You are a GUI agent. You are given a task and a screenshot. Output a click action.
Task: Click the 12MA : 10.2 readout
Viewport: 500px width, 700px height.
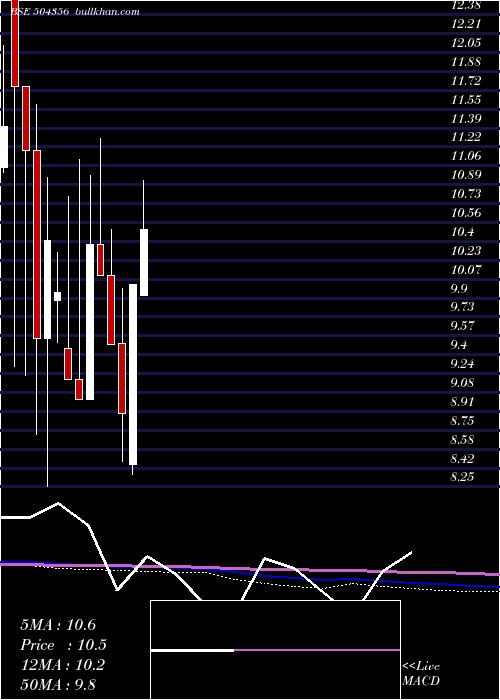[62, 665]
